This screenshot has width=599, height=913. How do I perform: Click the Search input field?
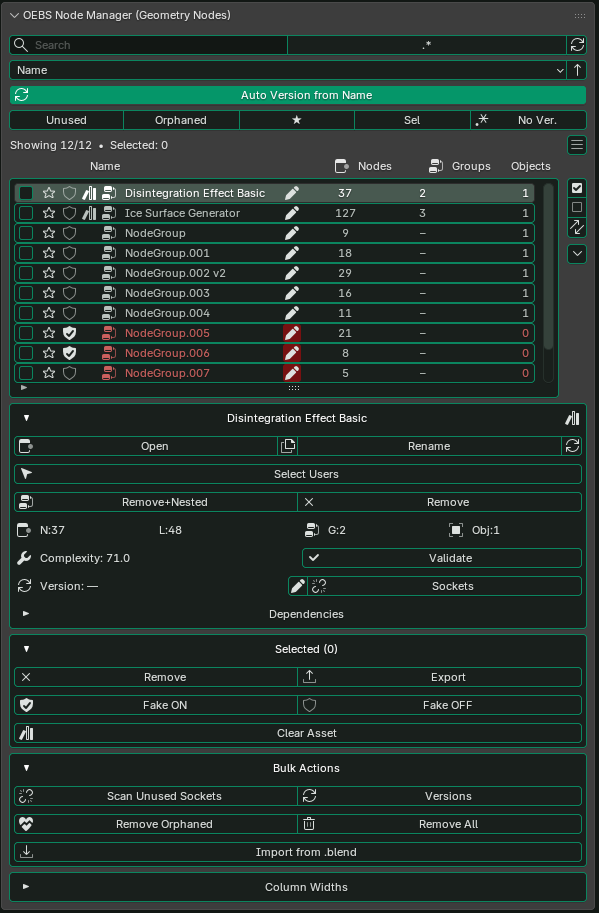(x=148, y=45)
